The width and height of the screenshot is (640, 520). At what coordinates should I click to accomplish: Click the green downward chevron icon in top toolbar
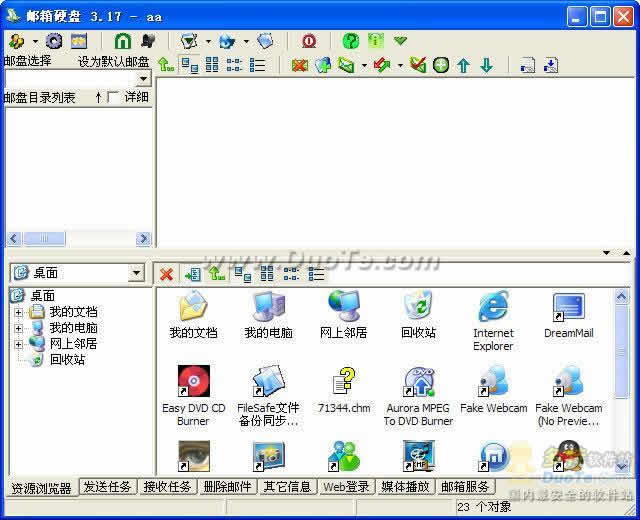[x=400, y=40]
